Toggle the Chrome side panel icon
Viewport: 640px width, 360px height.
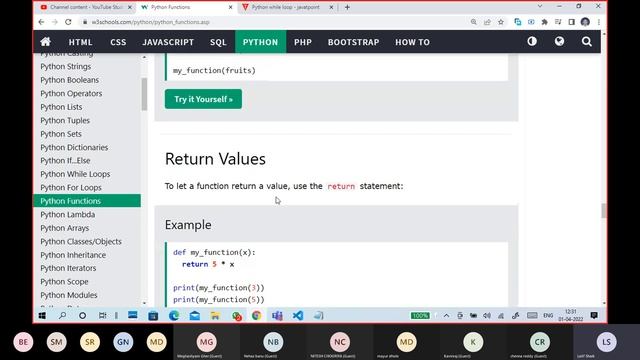point(571,22)
